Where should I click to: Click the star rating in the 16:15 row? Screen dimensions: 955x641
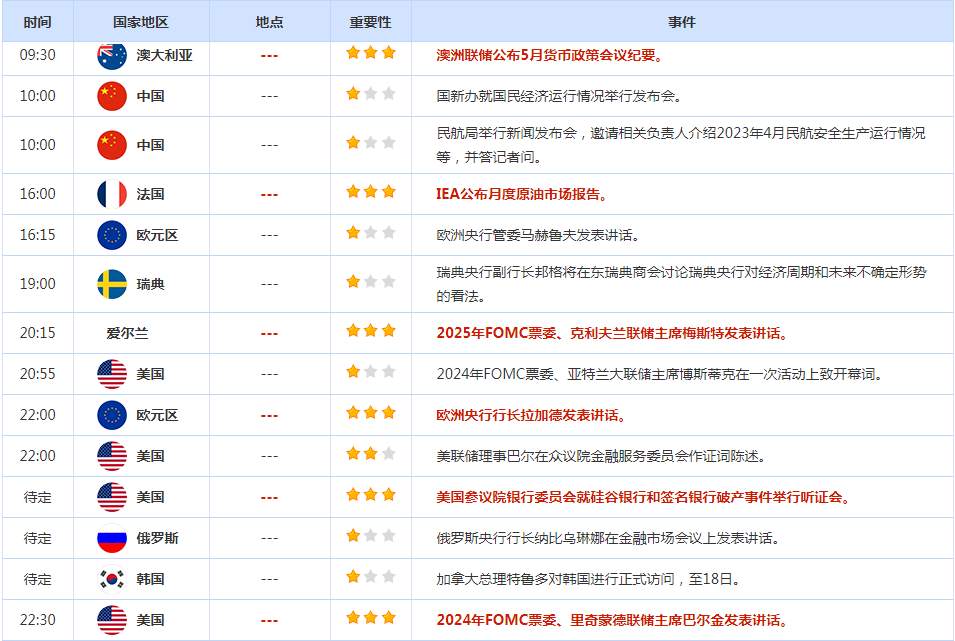[371, 232]
